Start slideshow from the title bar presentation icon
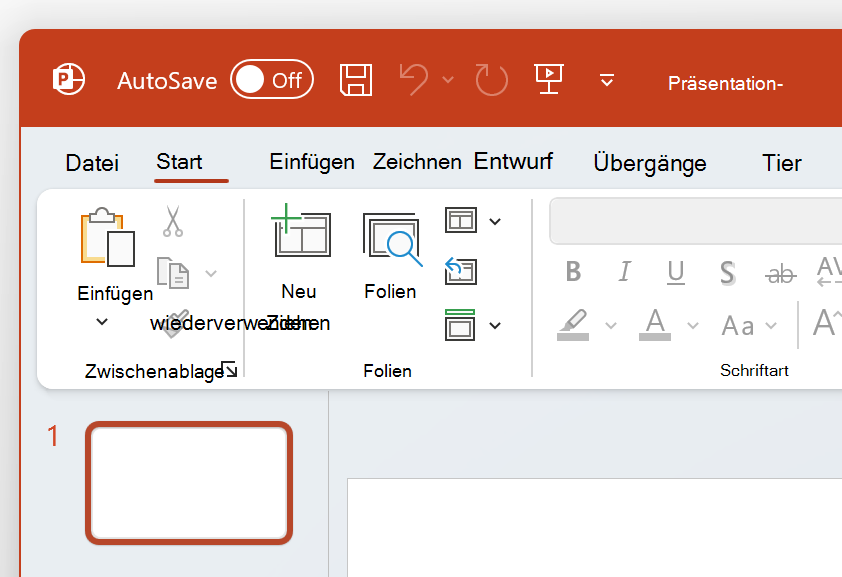The height and width of the screenshot is (577, 842). pos(549,79)
